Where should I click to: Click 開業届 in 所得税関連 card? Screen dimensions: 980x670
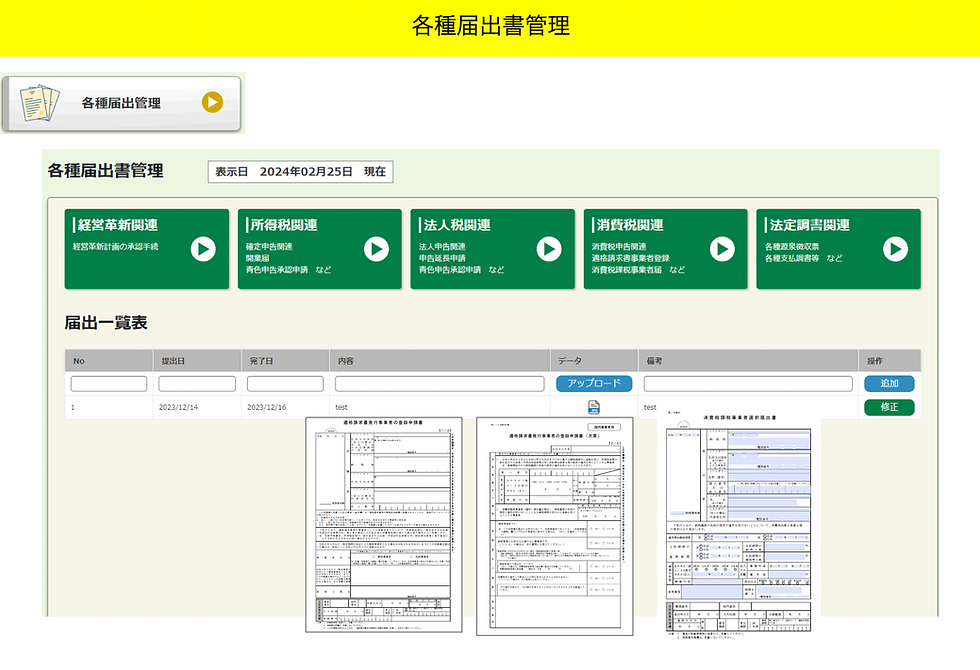tap(258, 258)
